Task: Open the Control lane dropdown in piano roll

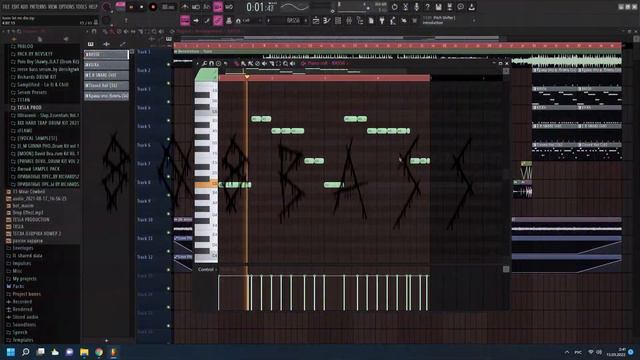Action: pyautogui.click(x=207, y=269)
